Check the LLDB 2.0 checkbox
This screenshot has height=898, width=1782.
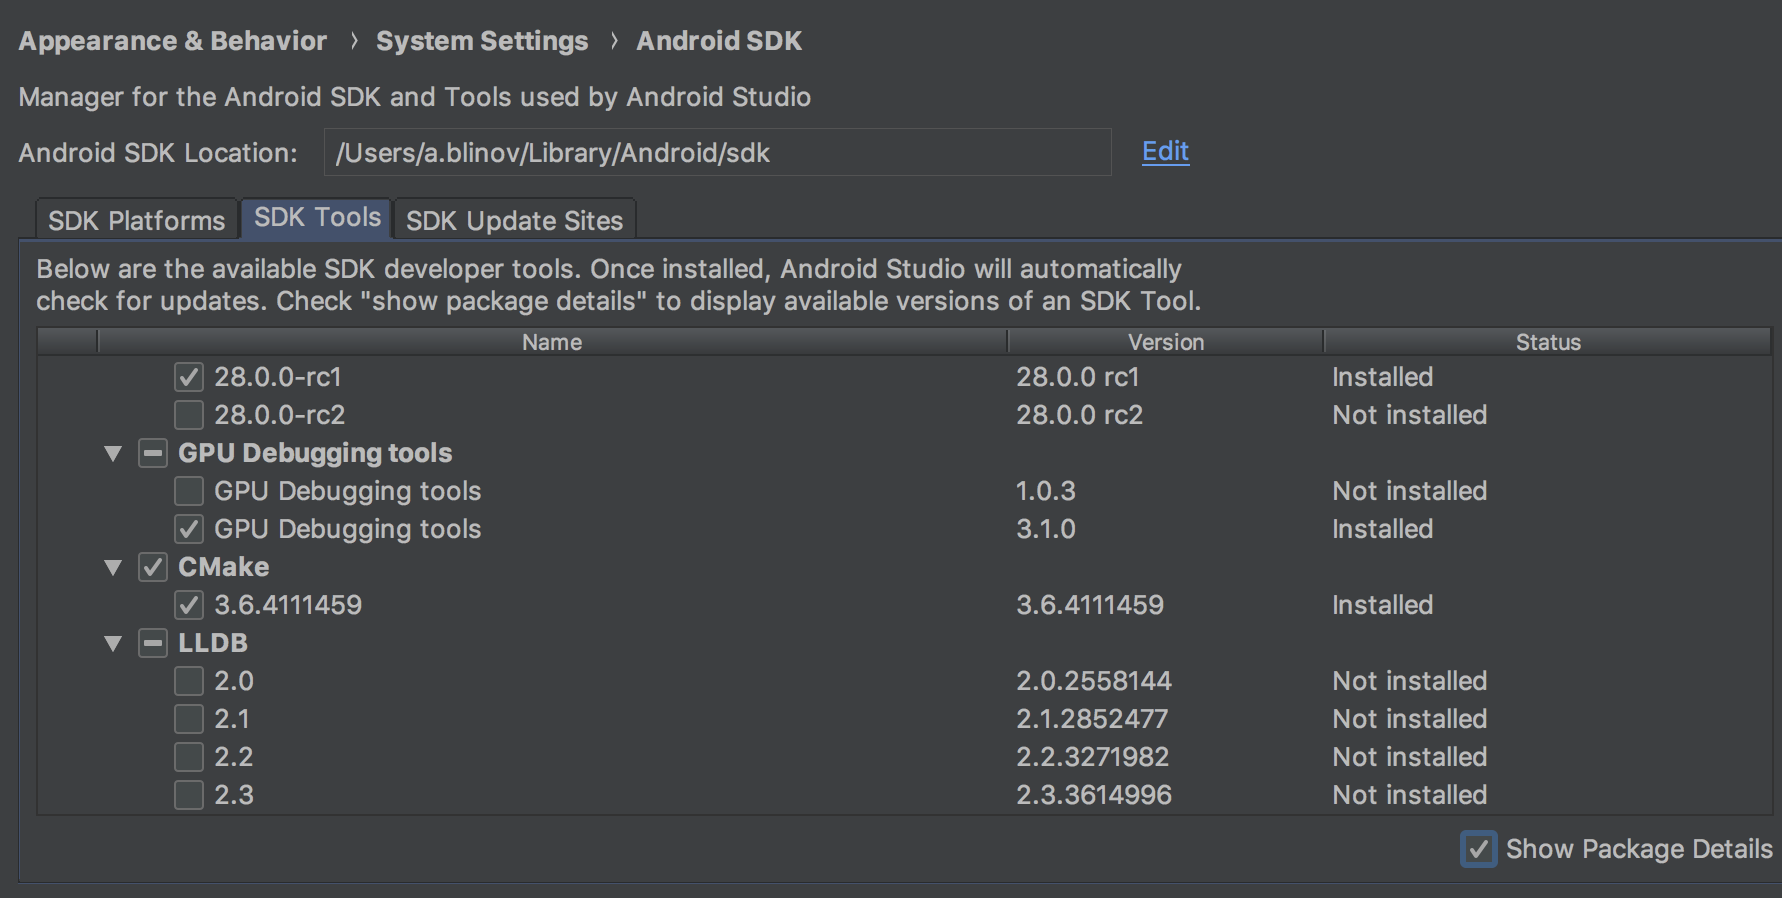189,681
